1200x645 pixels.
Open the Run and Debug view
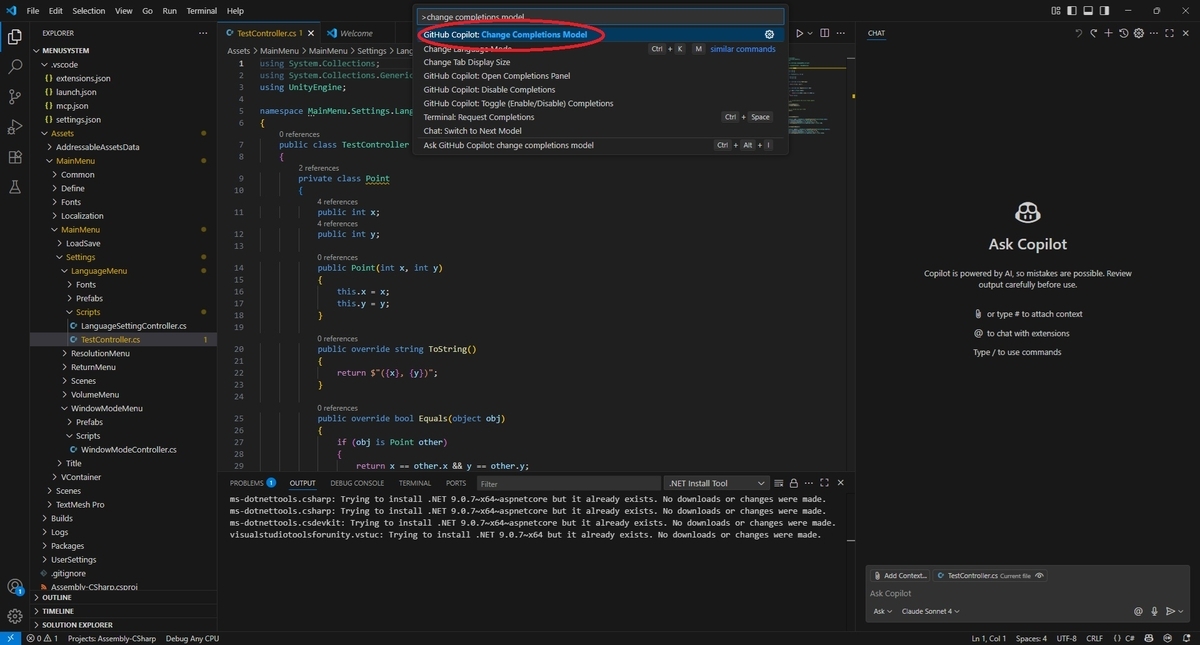(15, 127)
